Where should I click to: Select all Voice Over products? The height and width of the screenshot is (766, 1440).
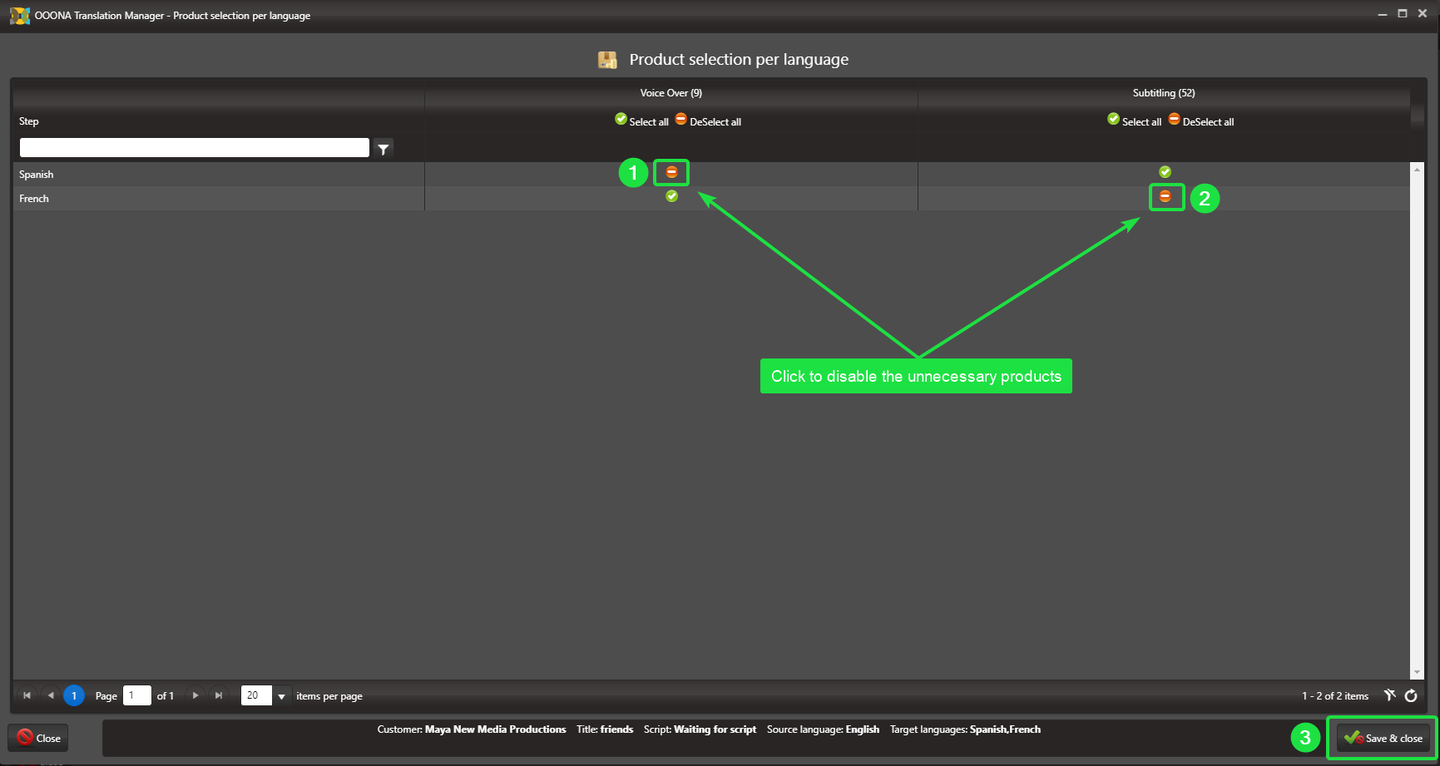click(x=642, y=121)
